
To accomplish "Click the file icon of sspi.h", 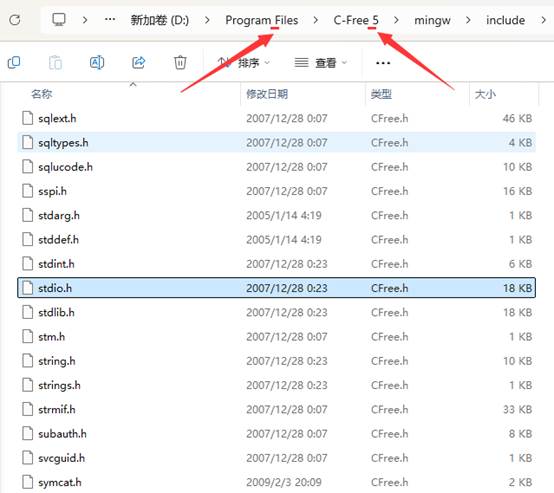I will (x=27, y=191).
